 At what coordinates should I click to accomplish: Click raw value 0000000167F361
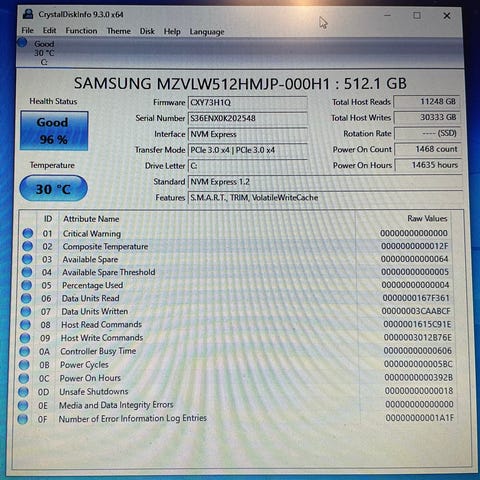point(416,298)
